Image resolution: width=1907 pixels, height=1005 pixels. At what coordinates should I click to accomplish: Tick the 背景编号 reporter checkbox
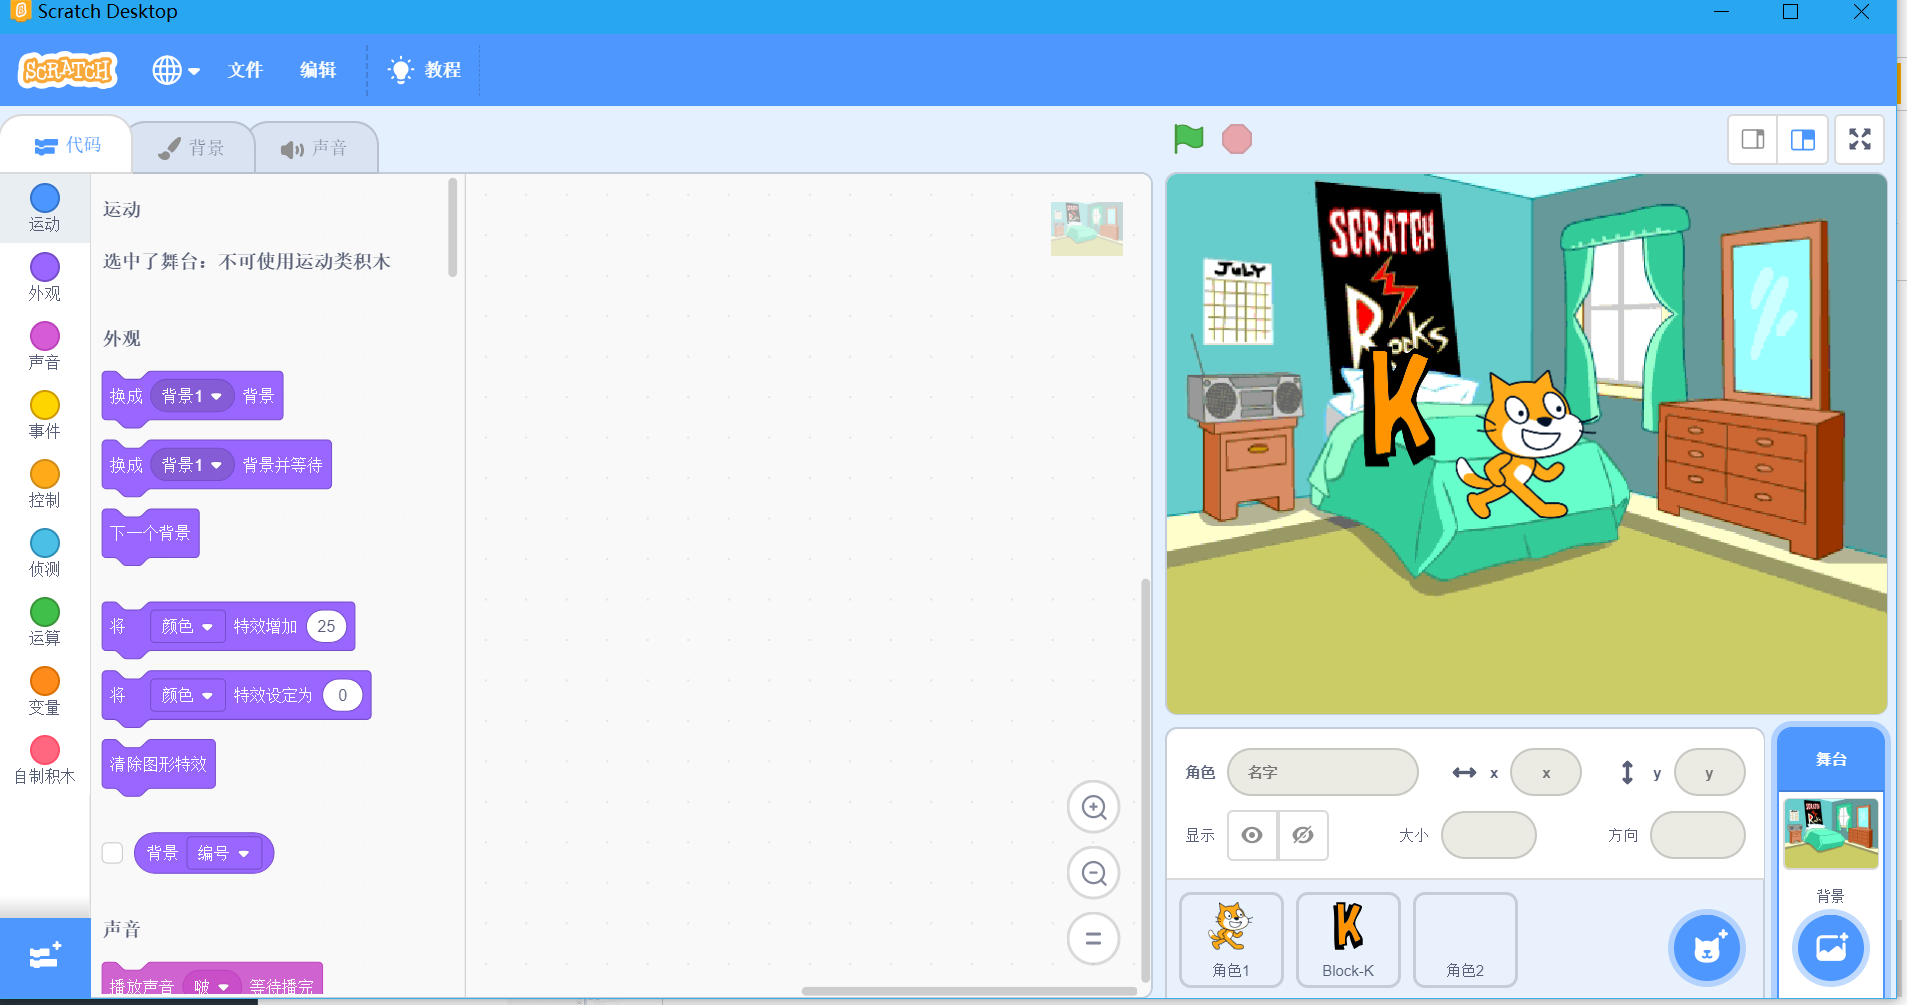(x=112, y=852)
